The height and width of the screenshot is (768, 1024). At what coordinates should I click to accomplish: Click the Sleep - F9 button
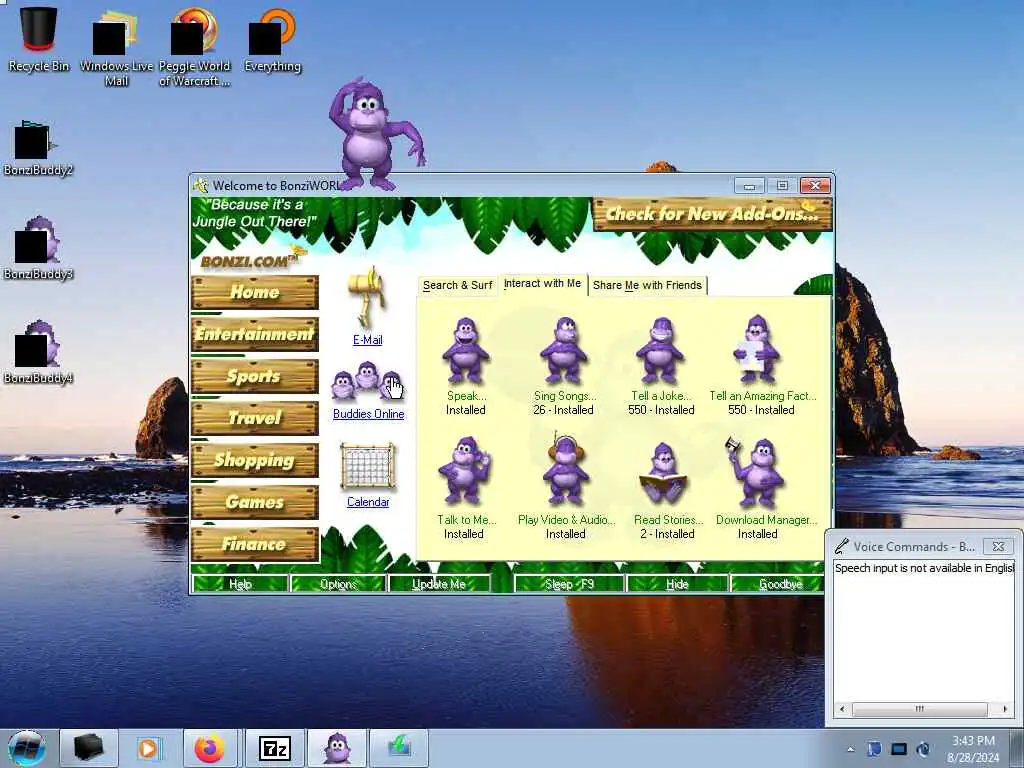(x=569, y=584)
